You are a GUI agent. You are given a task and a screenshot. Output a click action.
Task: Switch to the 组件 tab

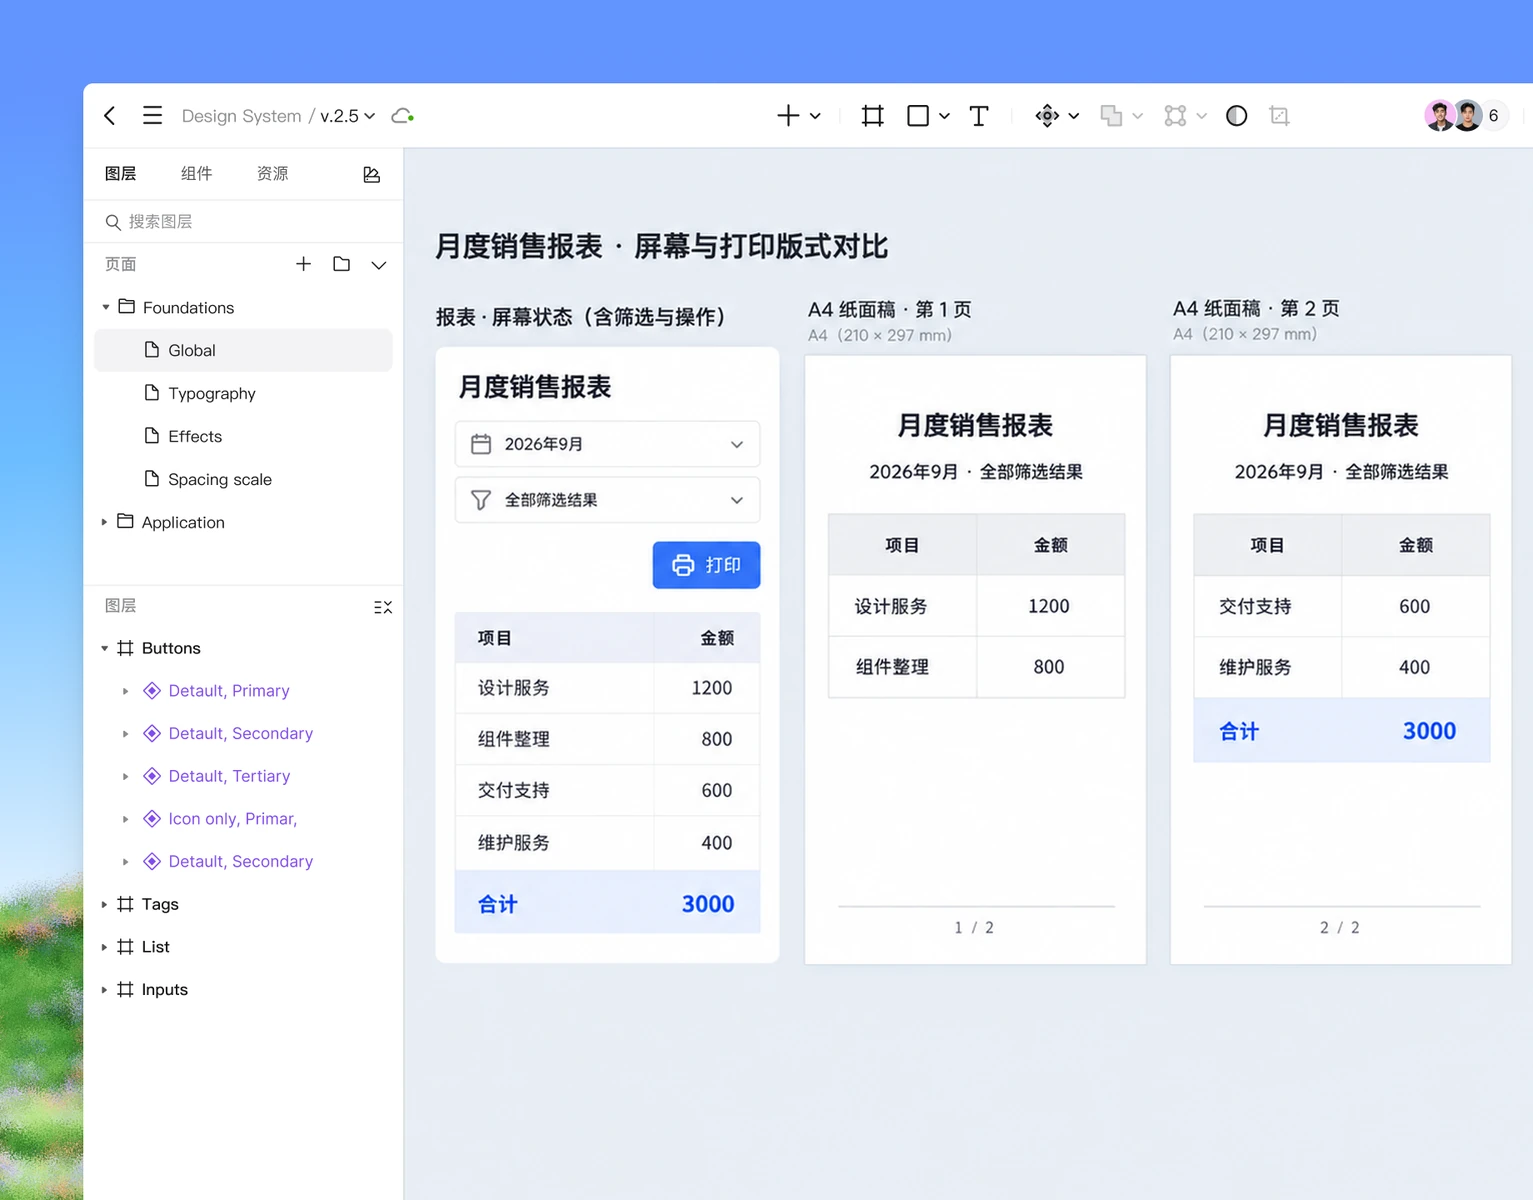point(196,174)
